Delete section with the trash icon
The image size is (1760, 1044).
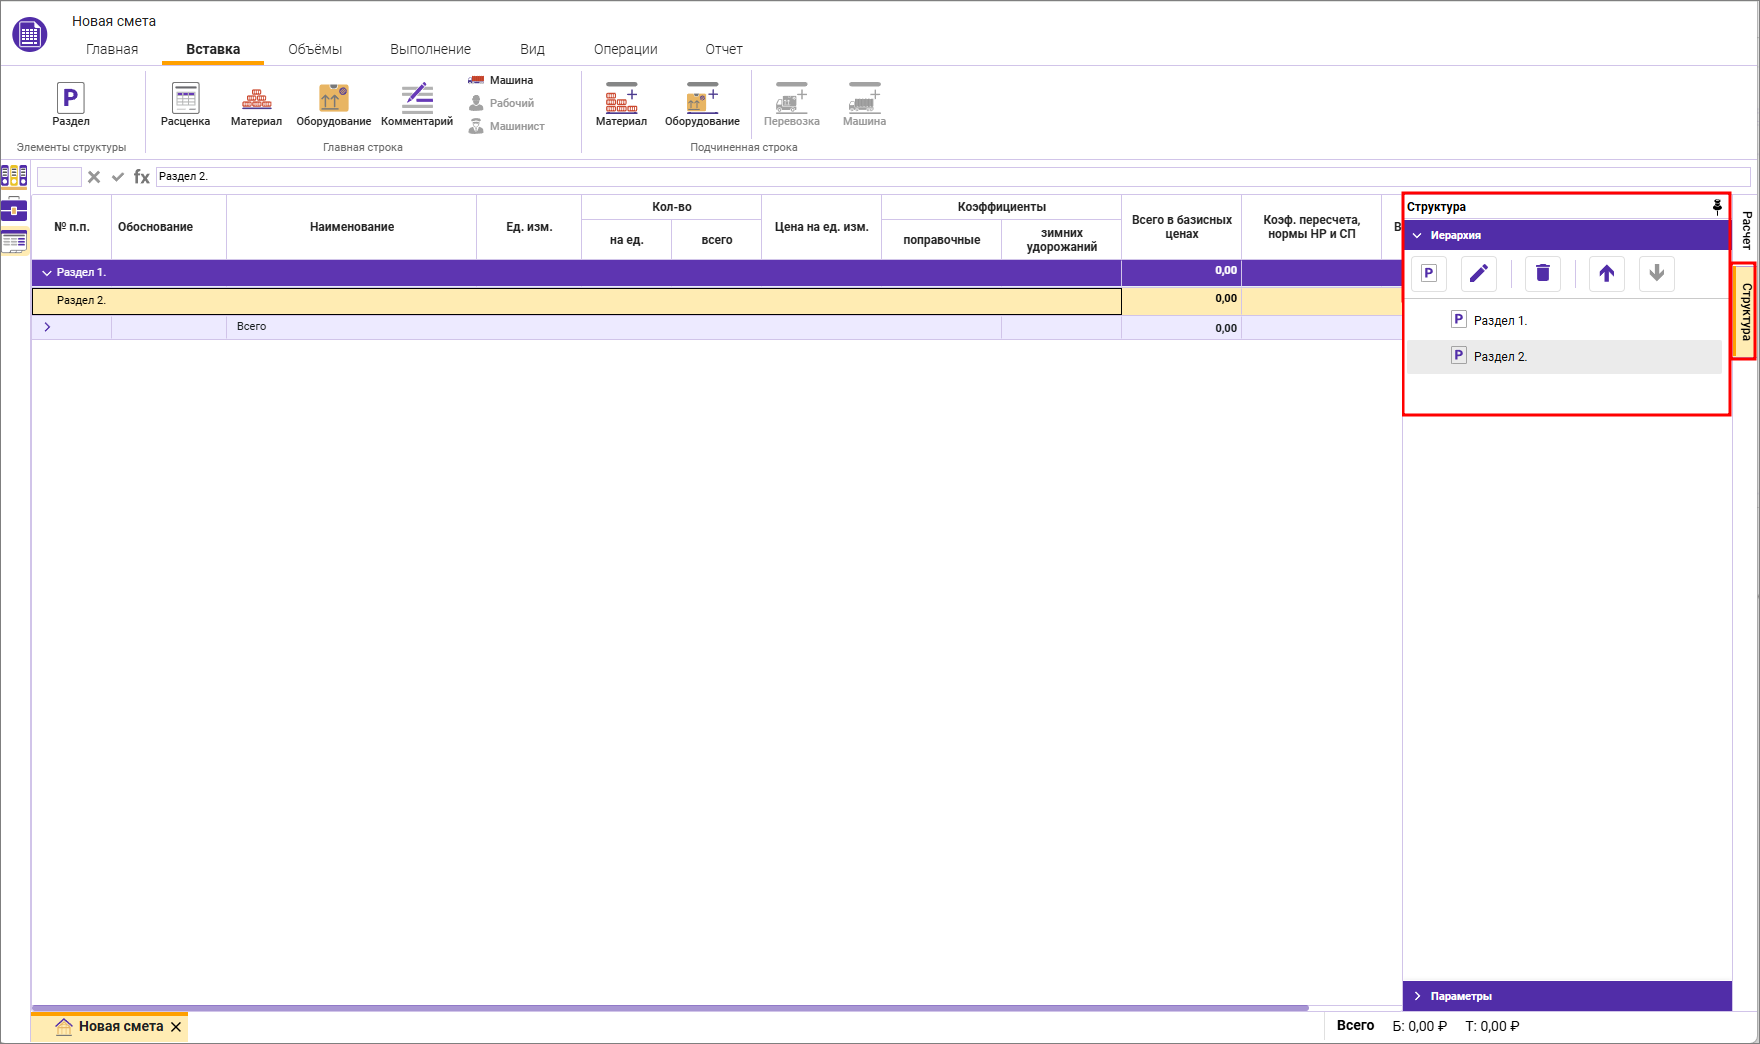tap(1542, 274)
